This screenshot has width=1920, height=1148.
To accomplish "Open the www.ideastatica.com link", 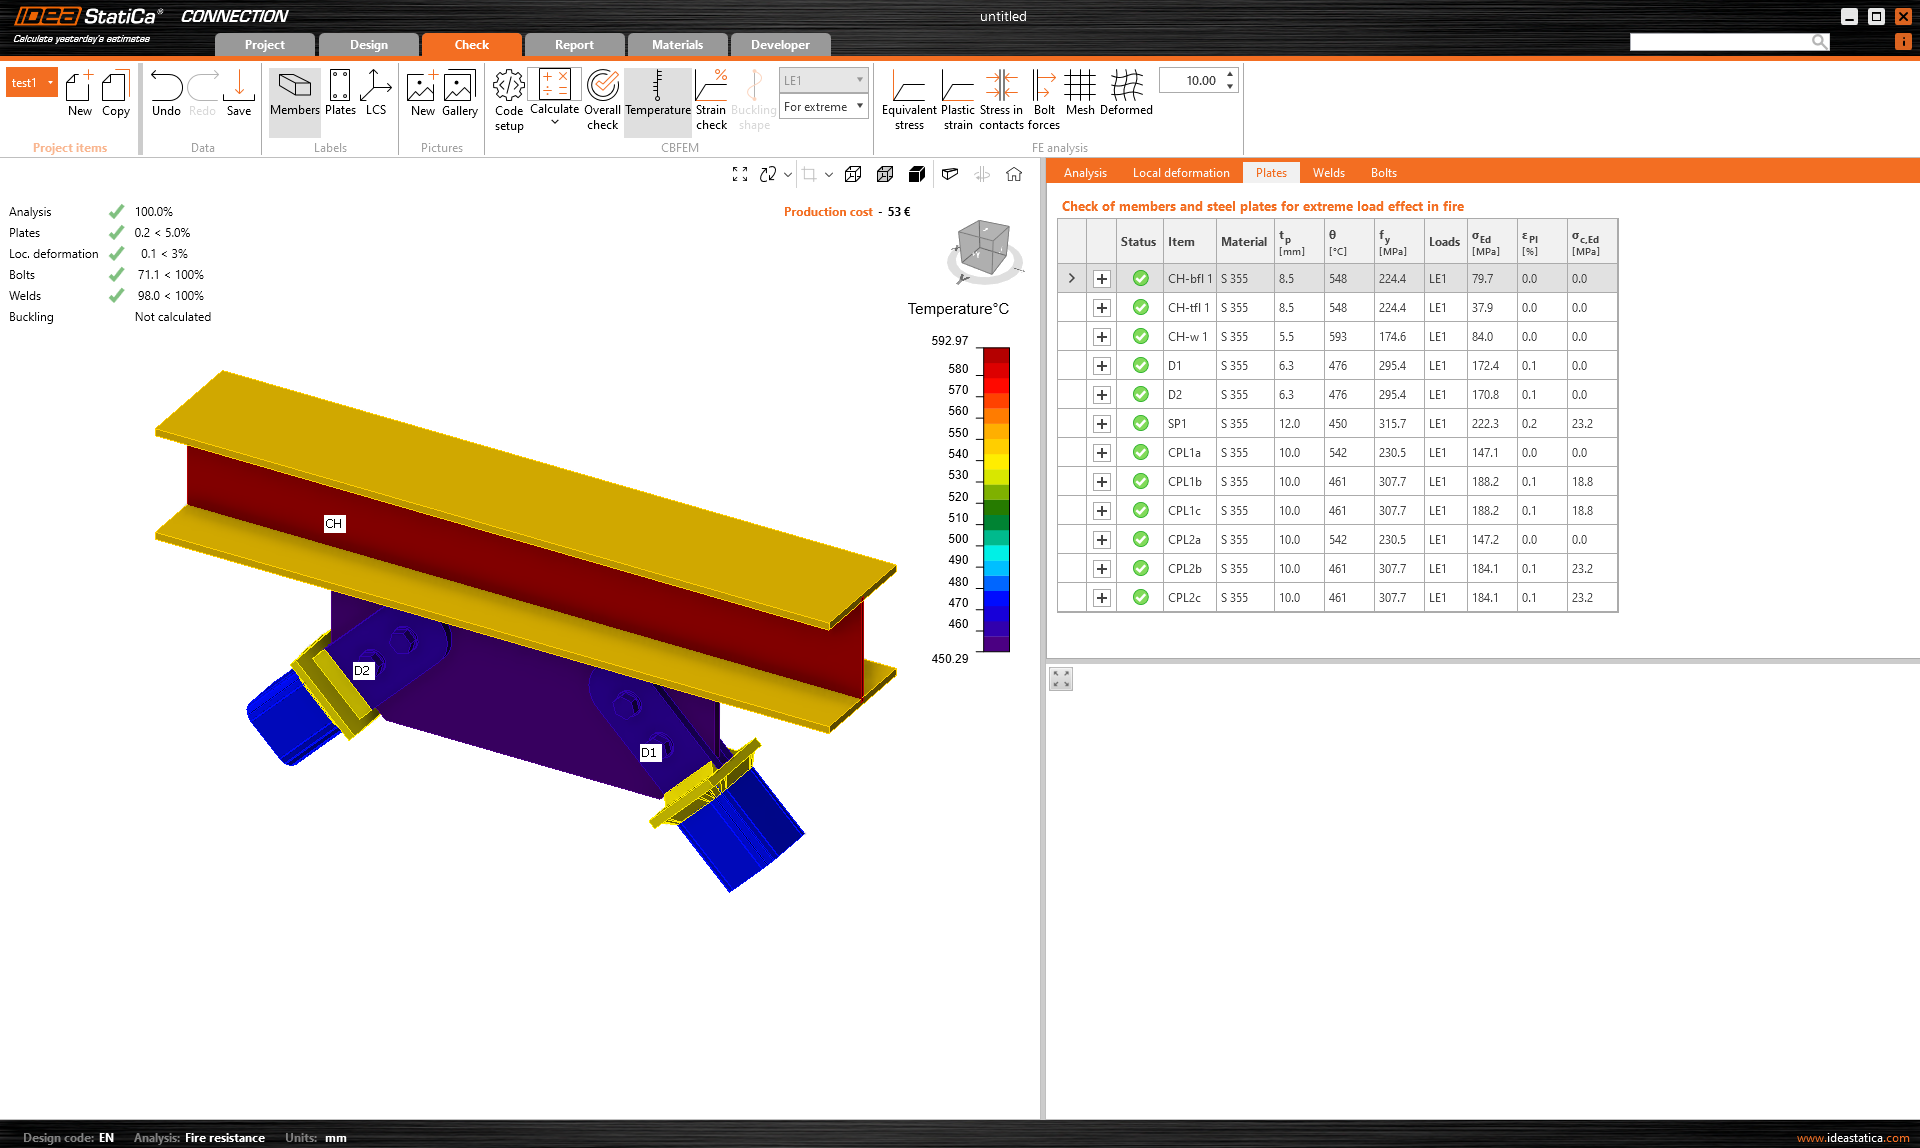I will [1852, 1138].
